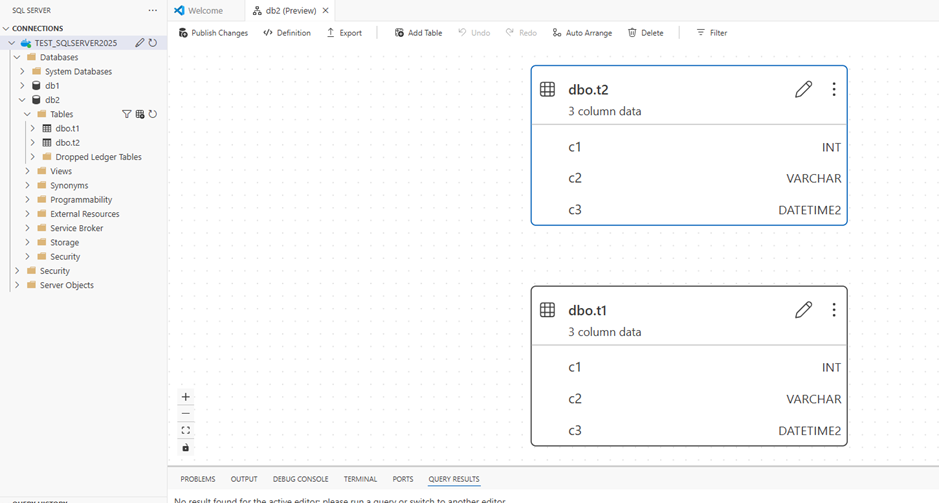Open the dbo.t2 table options menu
Image resolution: width=939 pixels, height=503 pixels.
click(834, 89)
